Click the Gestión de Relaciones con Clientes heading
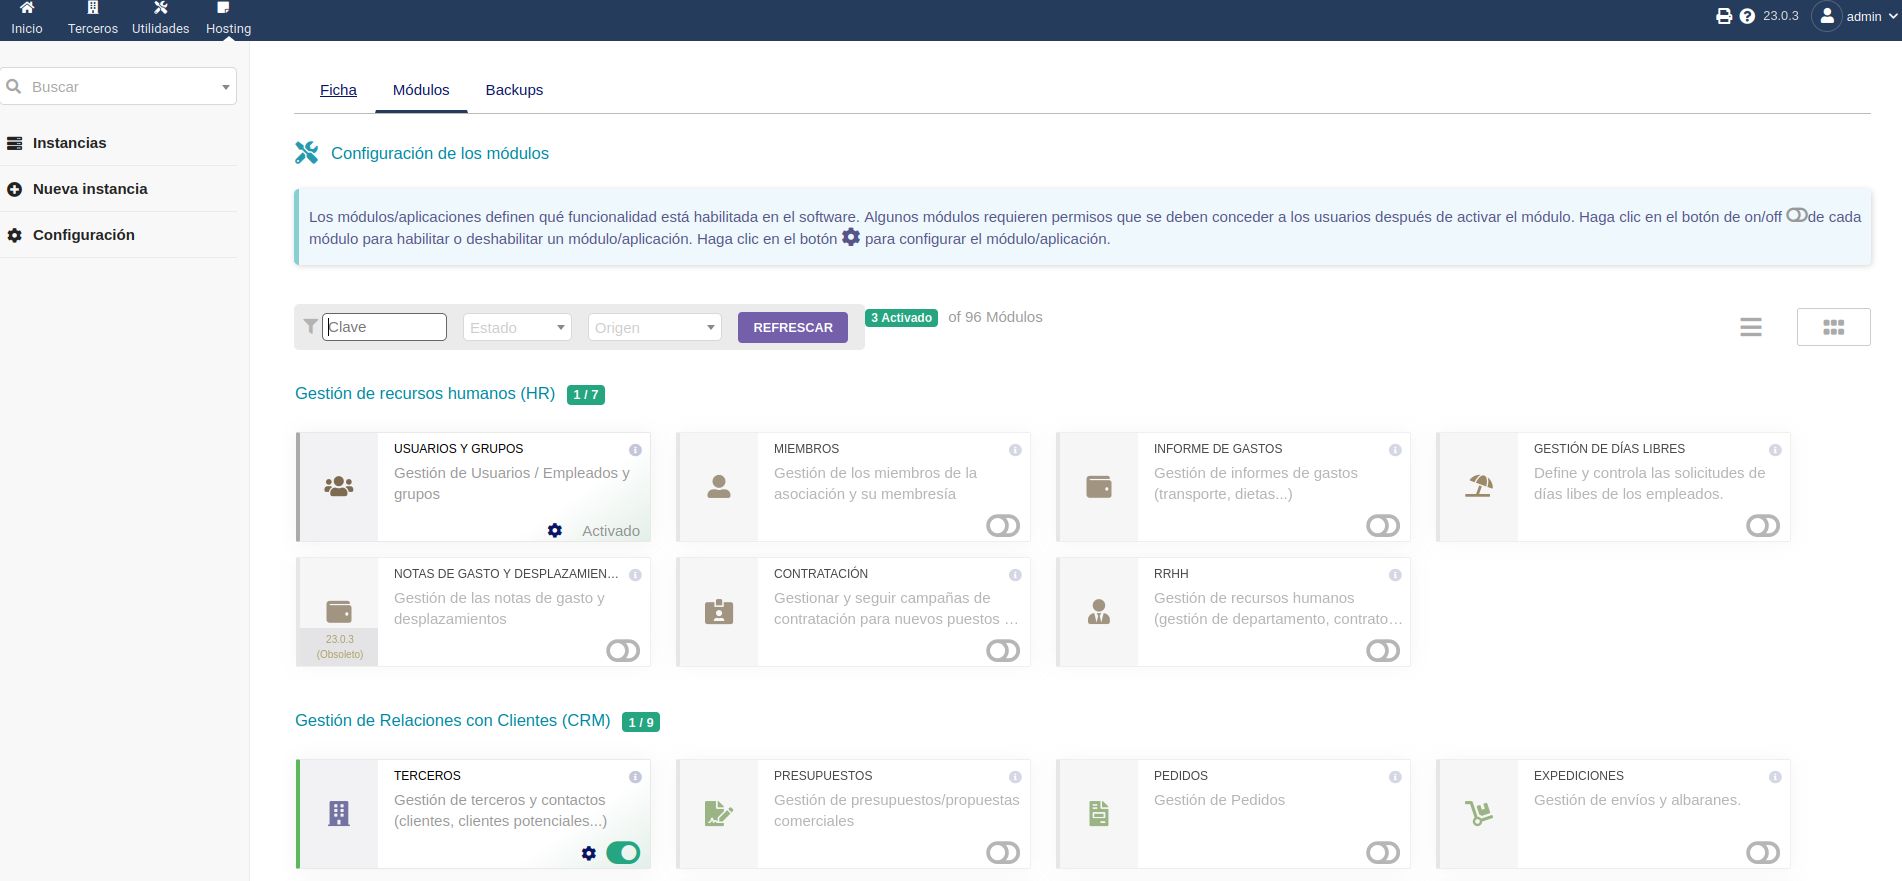The image size is (1902, 881). (453, 721)
